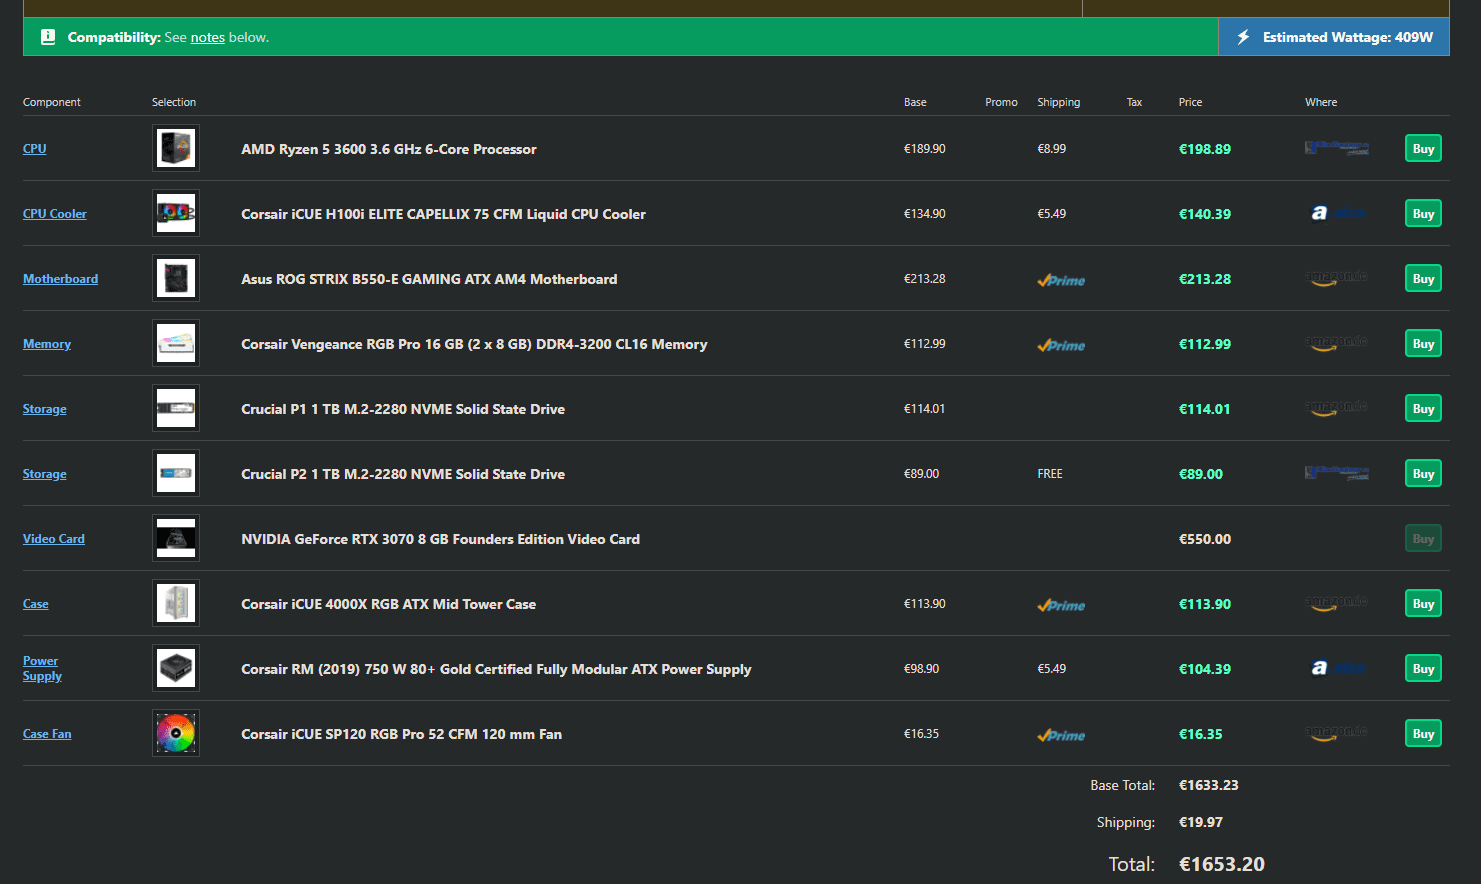Click the €1633.23 base total value
Image resolution: width=1481 pixels, height=884 pixels.
point(1209,785)
